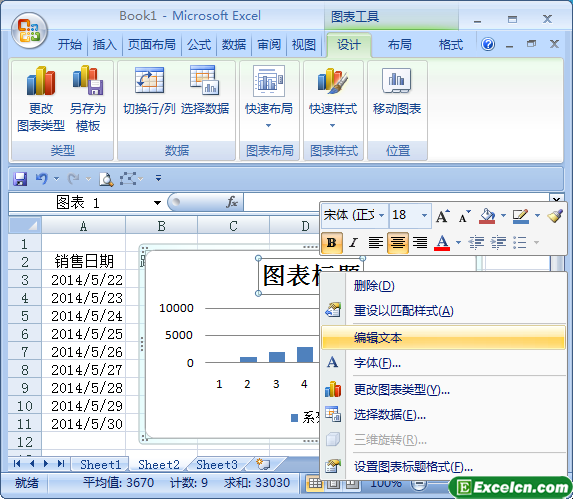Expand 快速样式 gallery dropdown
Viewport: 573px width, 499px height.
(333, 126)
